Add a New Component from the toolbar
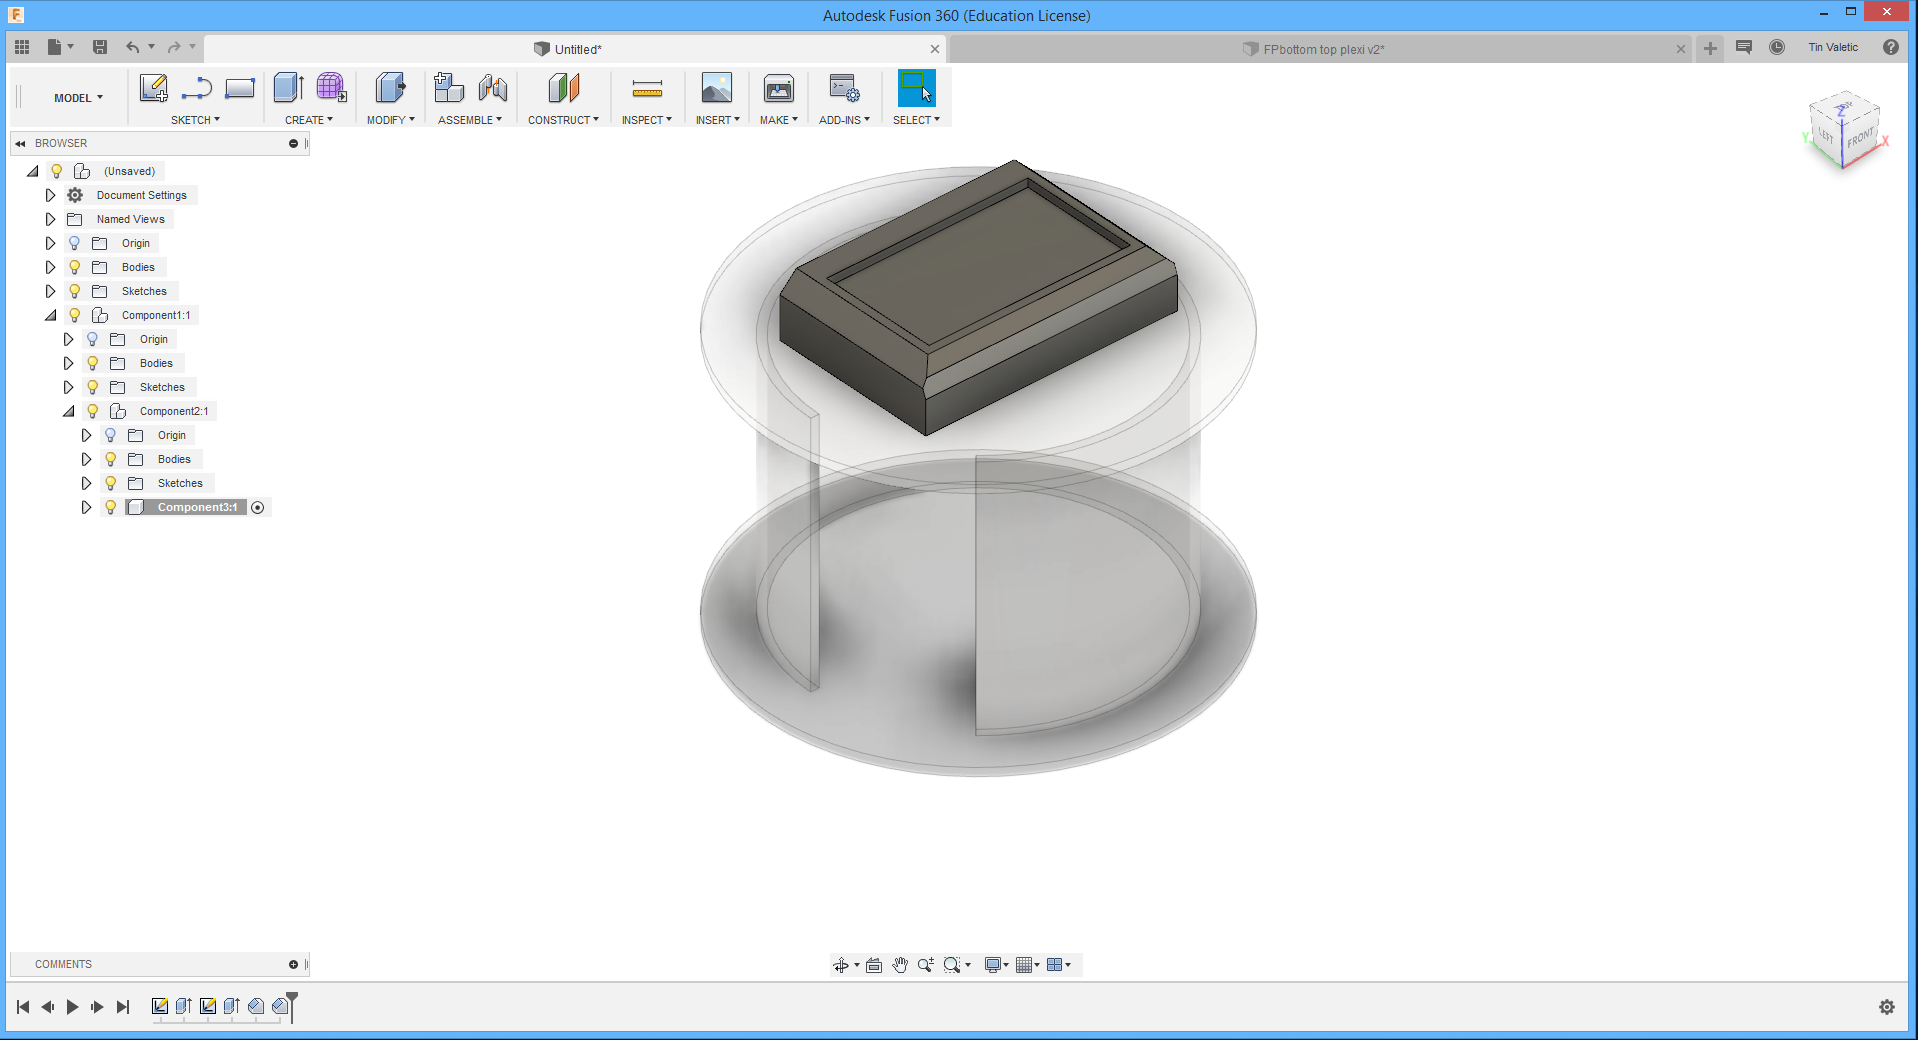This screenshot has width=1918, height=1040. [449, 88]
